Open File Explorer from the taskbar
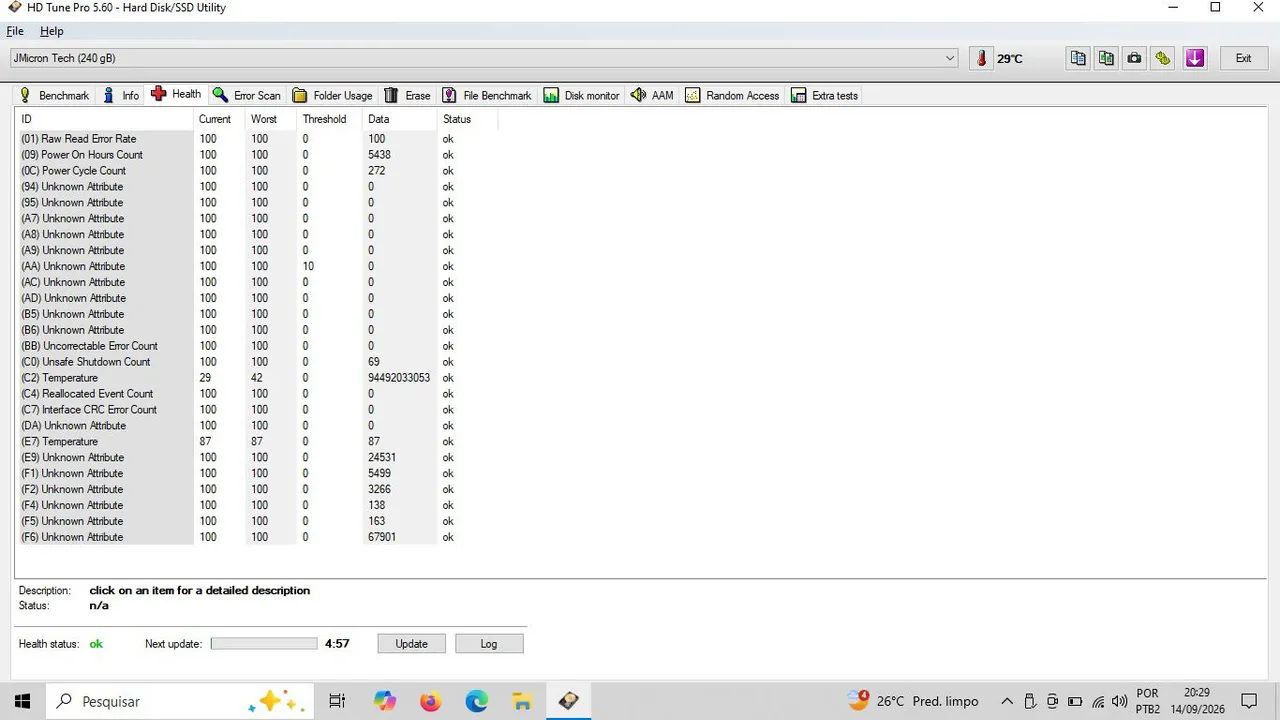The image size is (1280, 720). point(521,701)
